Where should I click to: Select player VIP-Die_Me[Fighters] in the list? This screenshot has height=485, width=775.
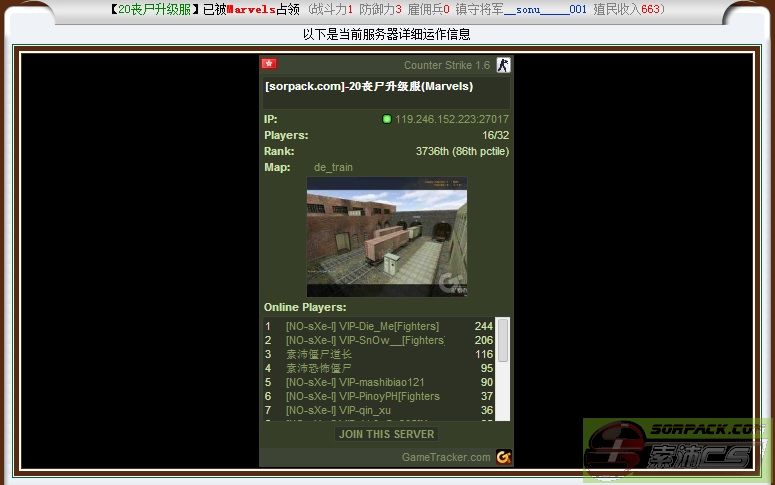coord(362,326)
